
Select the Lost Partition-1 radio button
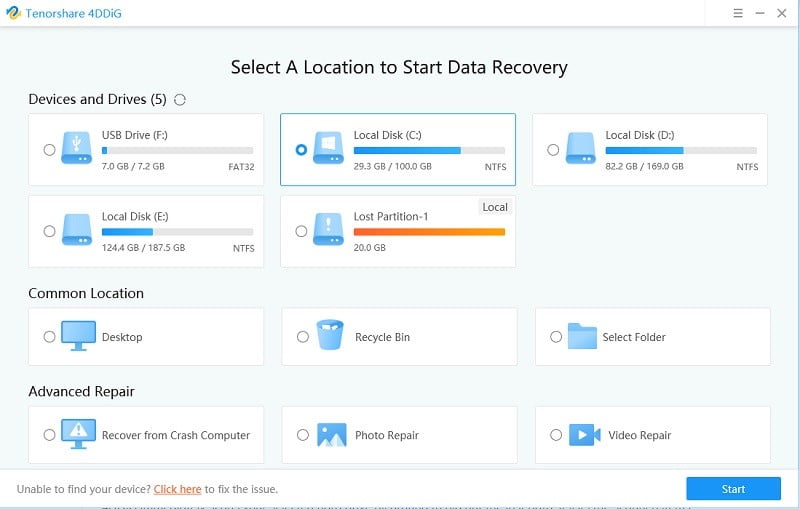pos(302,231)
